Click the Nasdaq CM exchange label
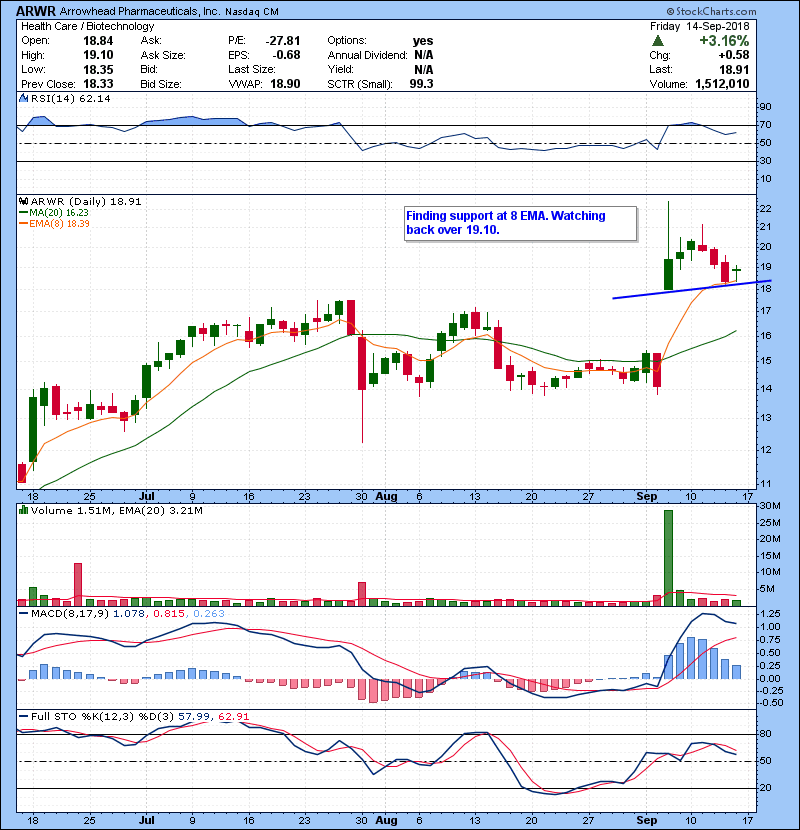Image resolution: width=800 pixels, height=830 pixels. tap(252, 12)
